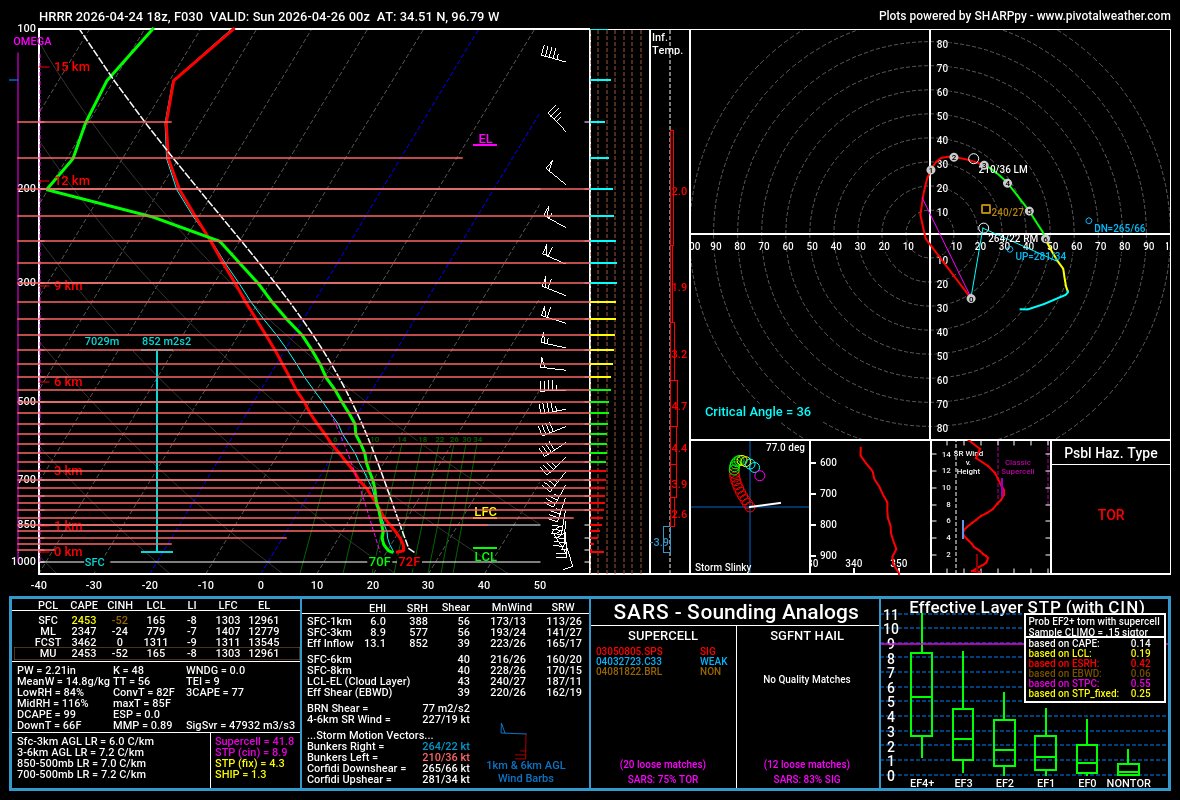Click the SARS: 75% TOR result
Screen dimensions: 1180x800
tap(663, 779)
